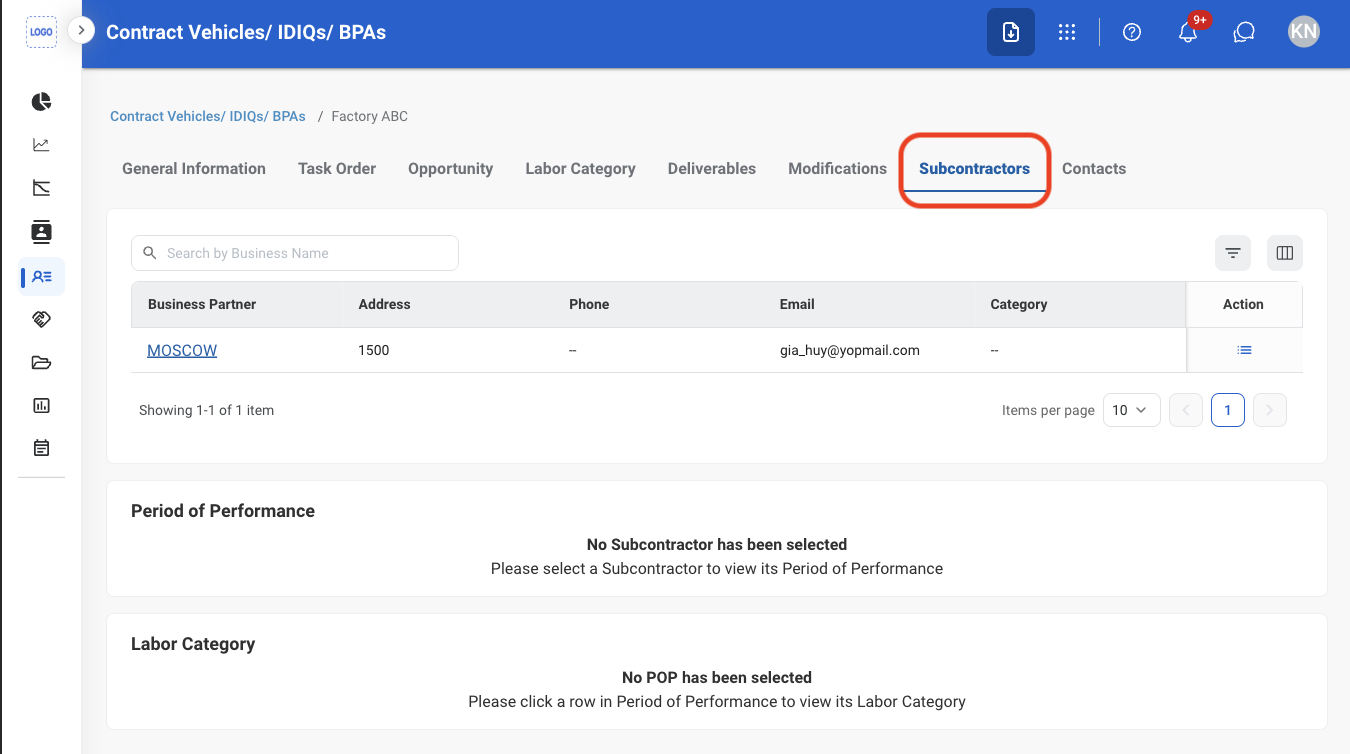Viewport: 1350px width, 754px height.
Task: Go to the previous page arrow
Action: (1186, 410)
